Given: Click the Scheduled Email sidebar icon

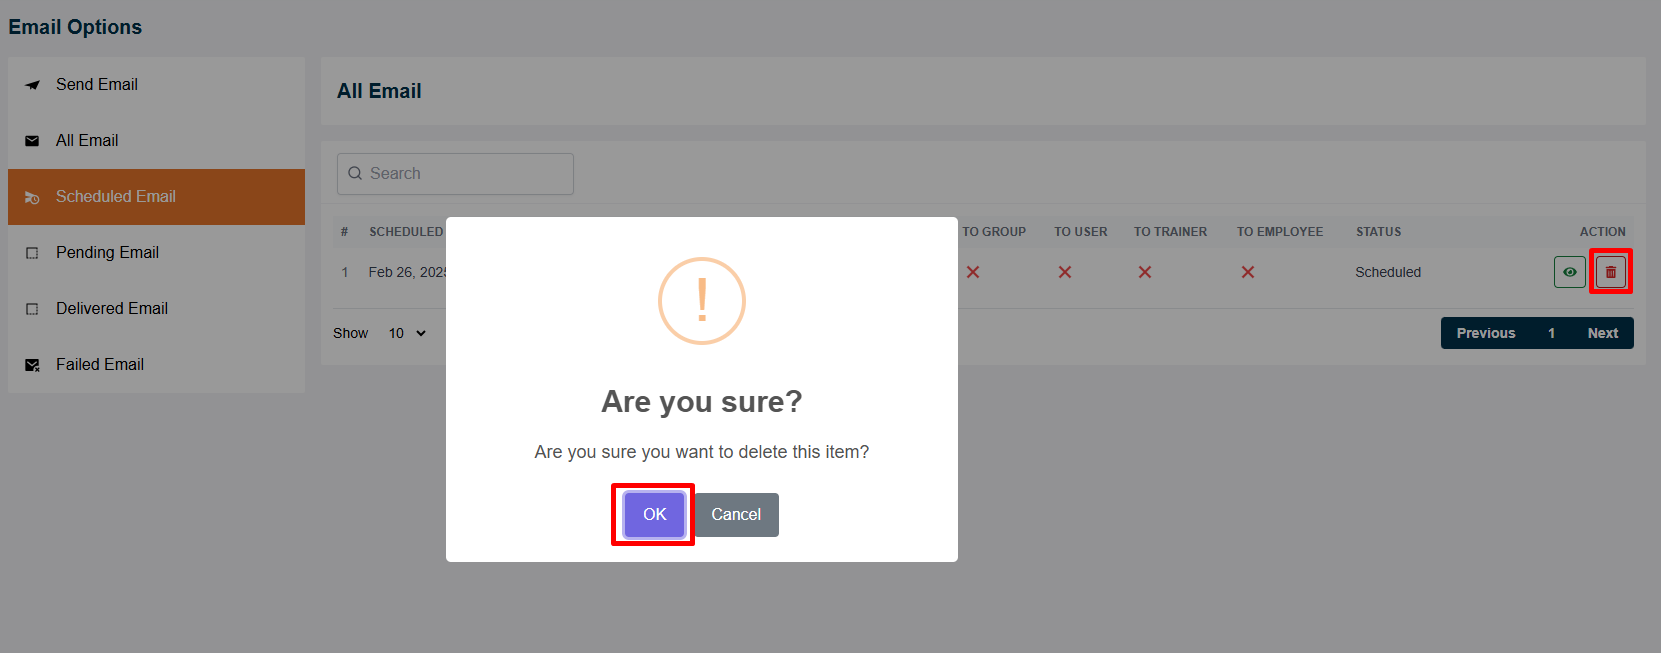Looking at the screenshot, I should pyautogui.click(x=32, y=198).
